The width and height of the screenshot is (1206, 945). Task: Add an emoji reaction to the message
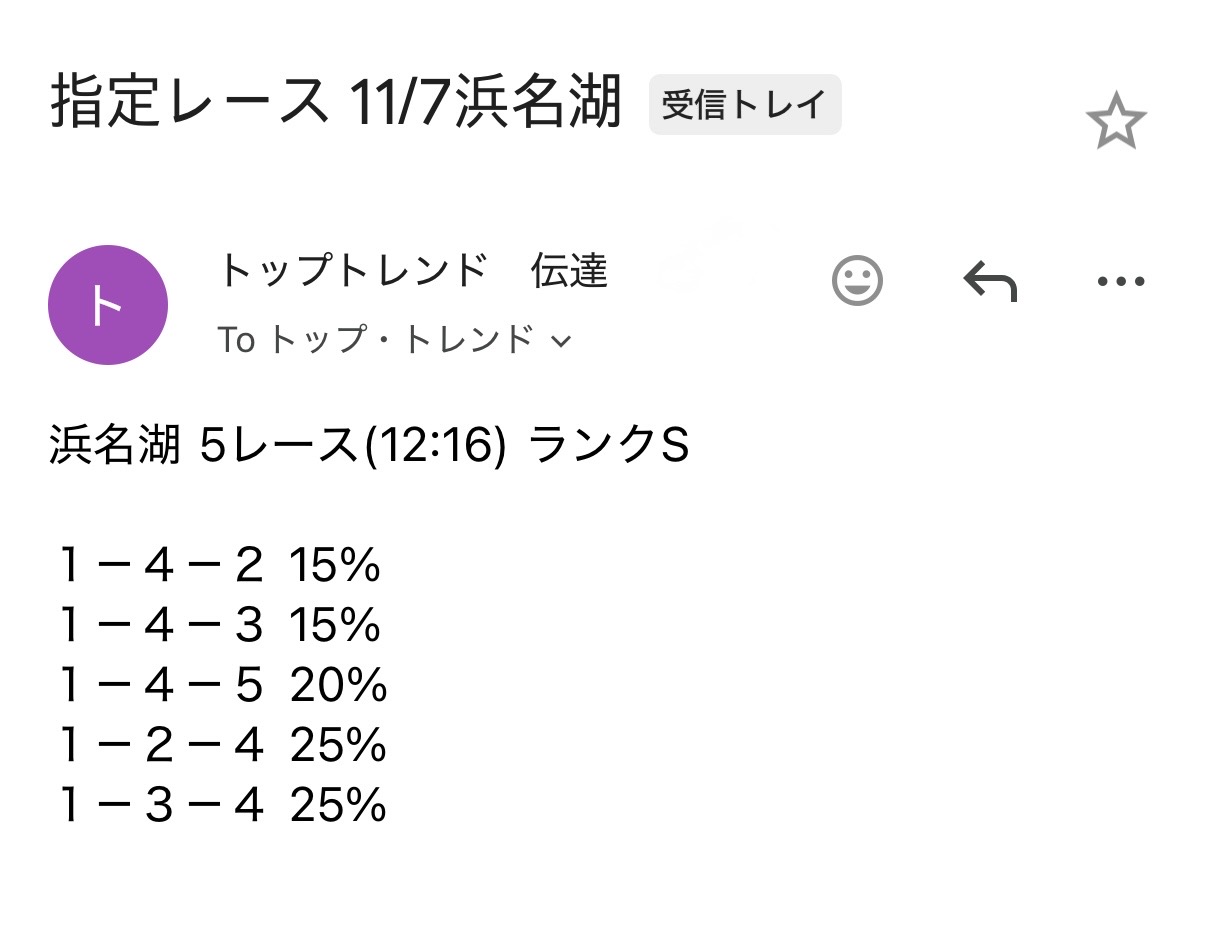pos(857,281)
